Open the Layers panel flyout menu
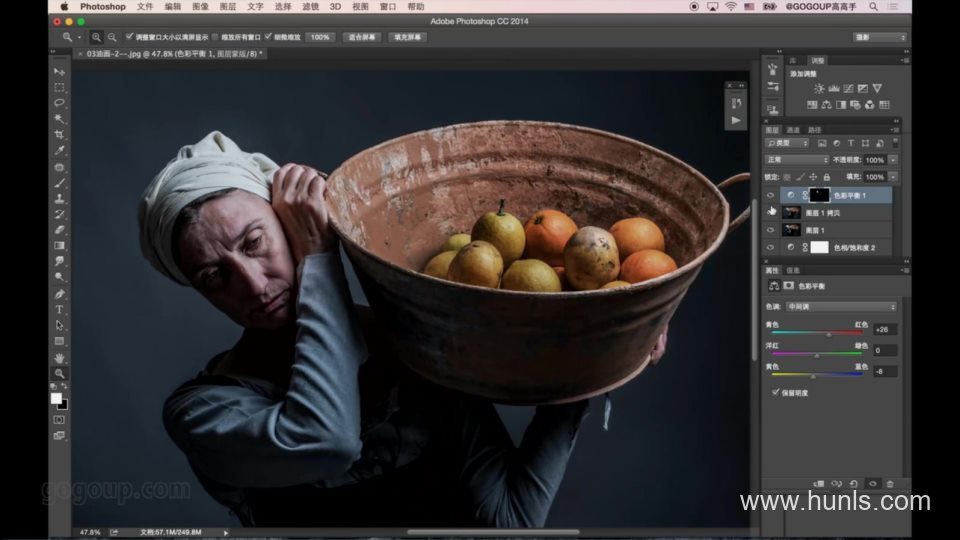960x540 pixels. click(895, 130)
